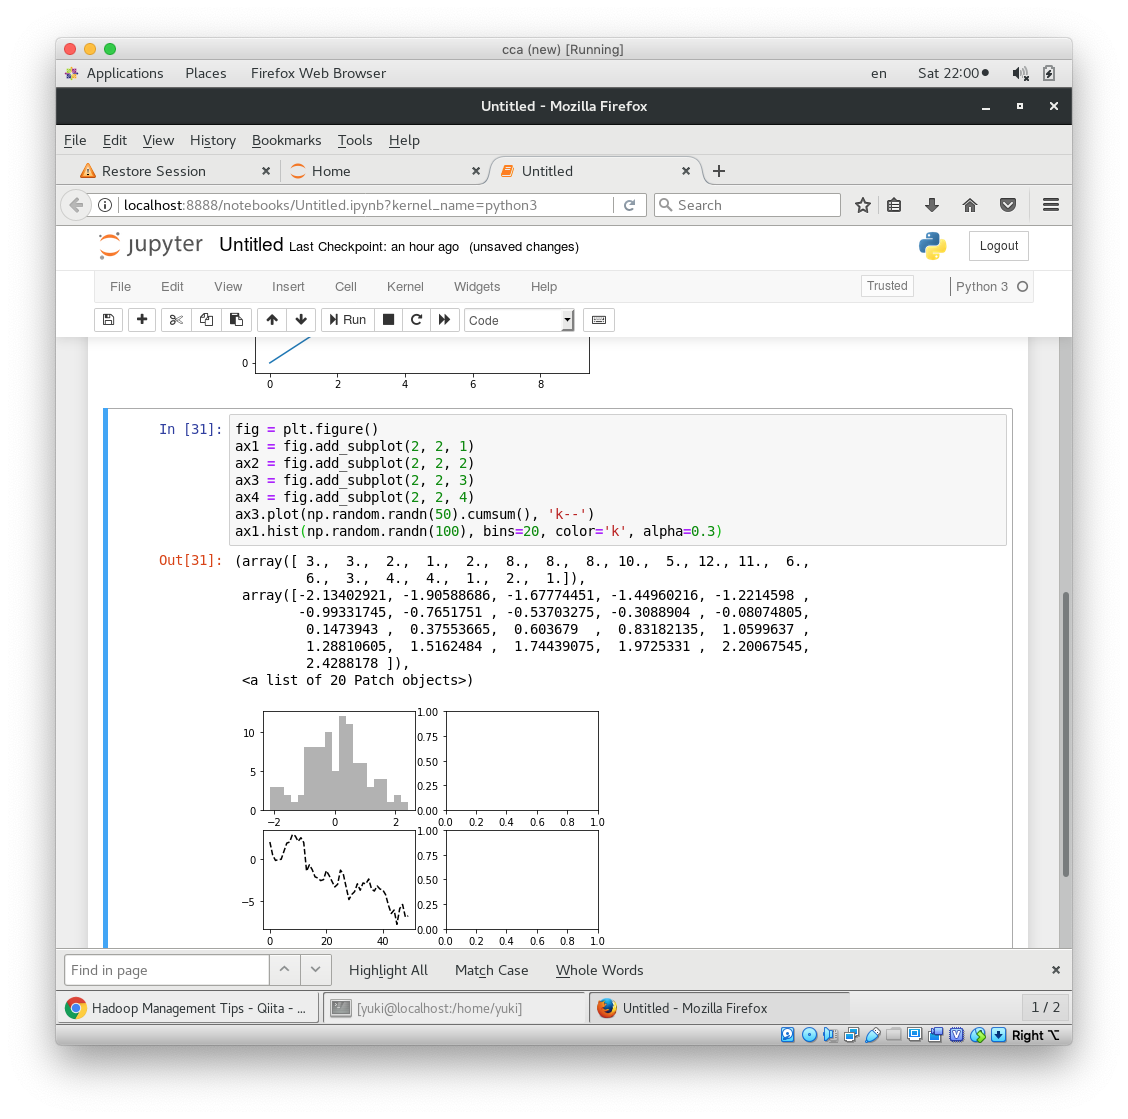Image resolution: width=1128 pixels, height=1119 pixels.
Task: Open a new browser tab
Action: (x=719, y=171)
